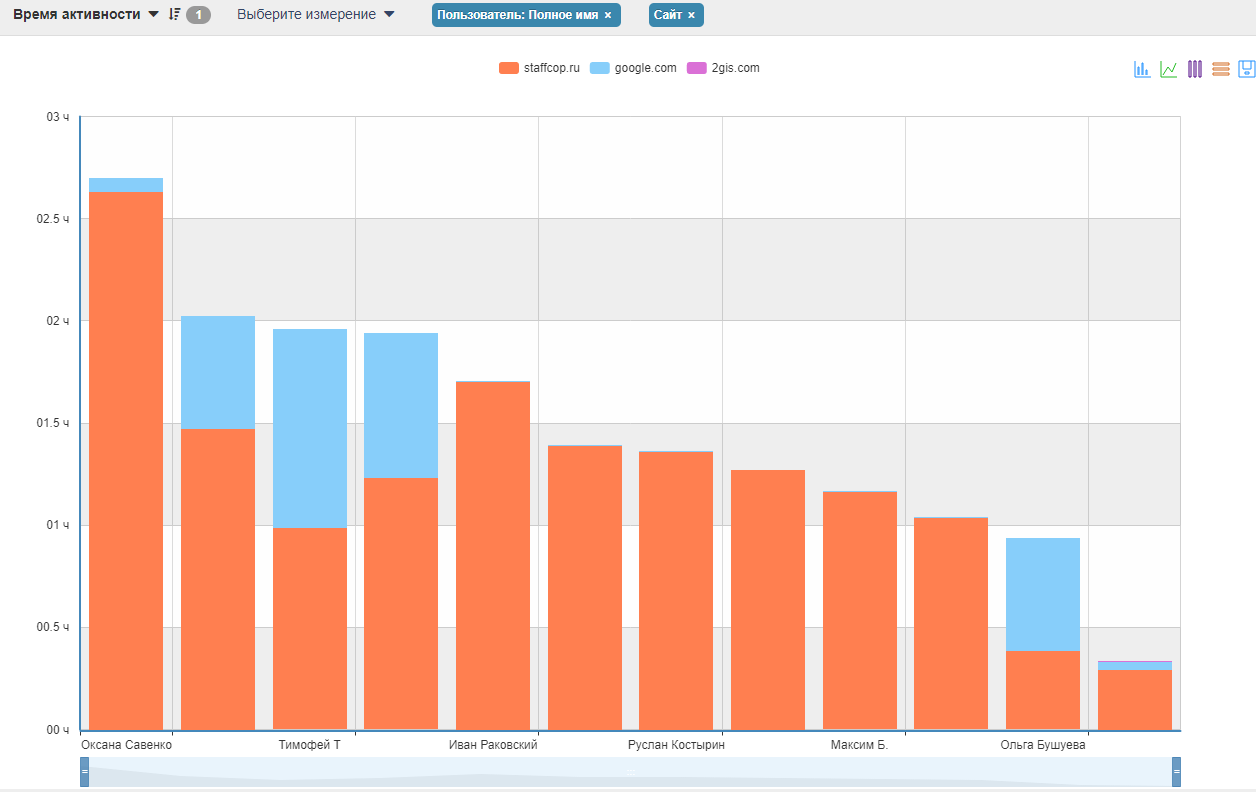This screenshot has width=1256, height=792.
Task: Select the horizontal stacked bars icon
Action: click(x=1220, y=69)
